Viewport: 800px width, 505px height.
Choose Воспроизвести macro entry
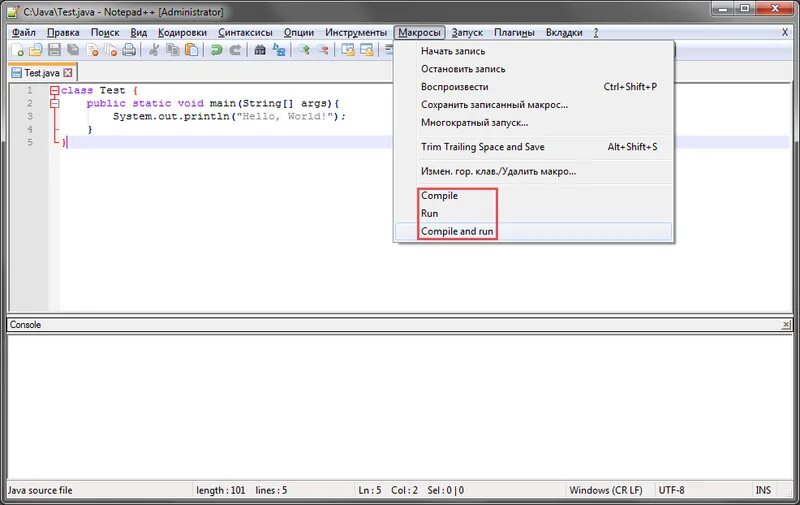pyautogui.click(x=534, y=87)
